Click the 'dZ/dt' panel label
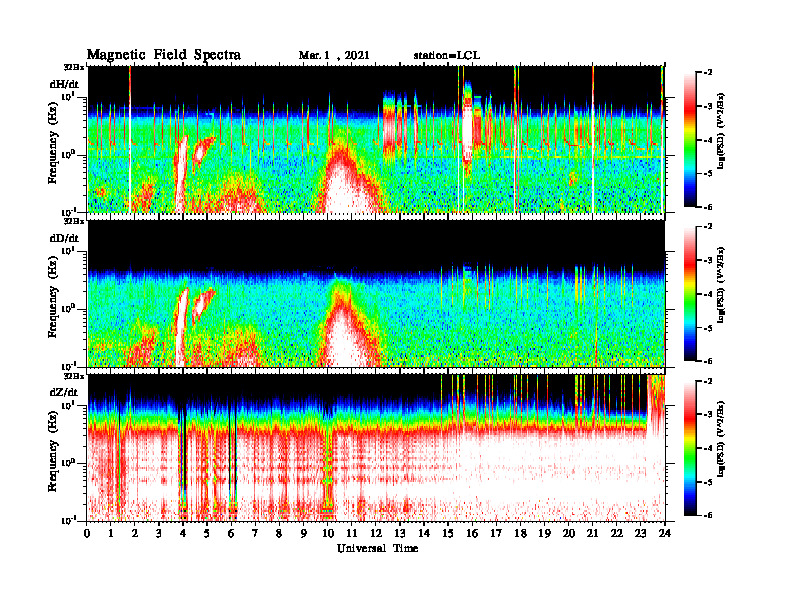This screenshot has width=792, height=612. pos(64,392)
